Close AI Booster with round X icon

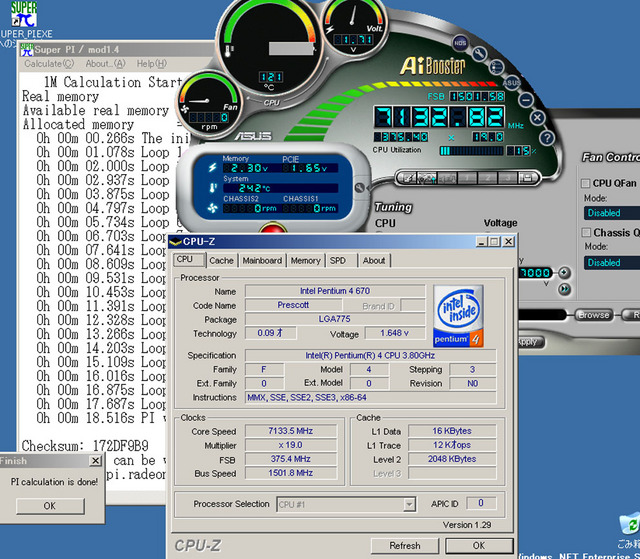pos(538,118)
